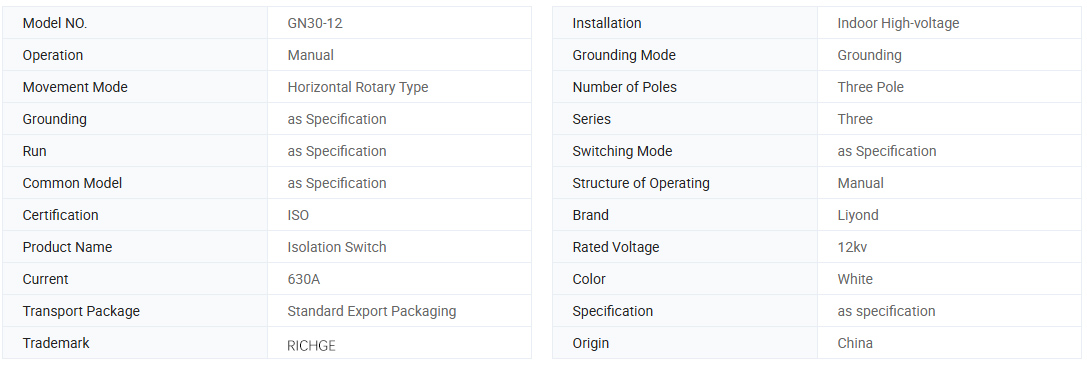
Task: Click the Three Pole value cell
Action: (x=949, y=87)
